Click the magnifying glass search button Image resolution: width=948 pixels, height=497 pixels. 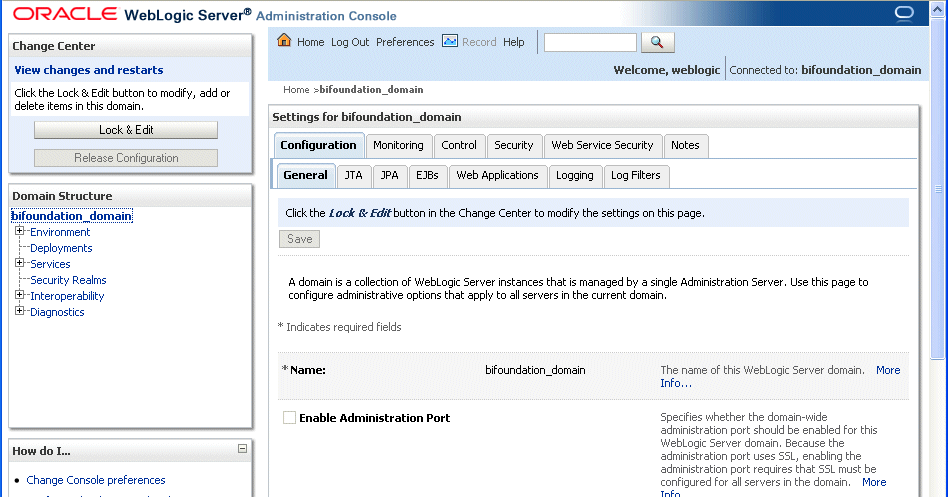point(657,42)
